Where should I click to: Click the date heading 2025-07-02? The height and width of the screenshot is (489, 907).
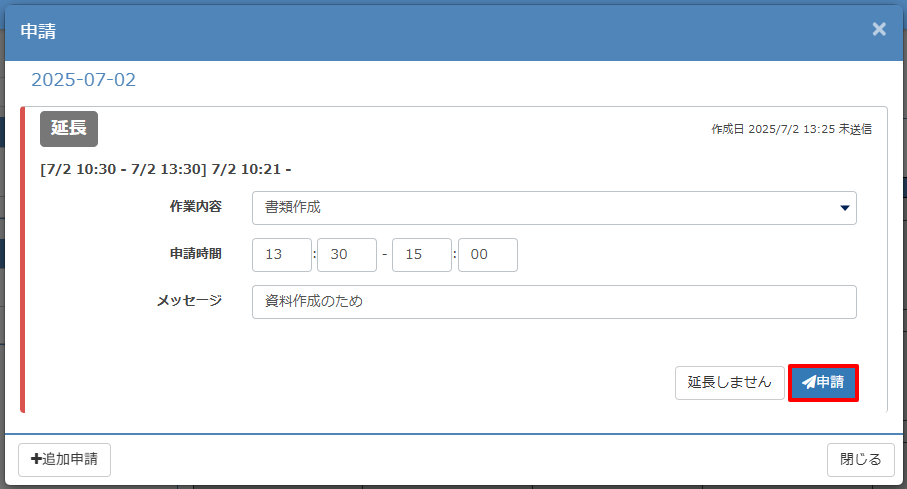(x=83, y=80)
